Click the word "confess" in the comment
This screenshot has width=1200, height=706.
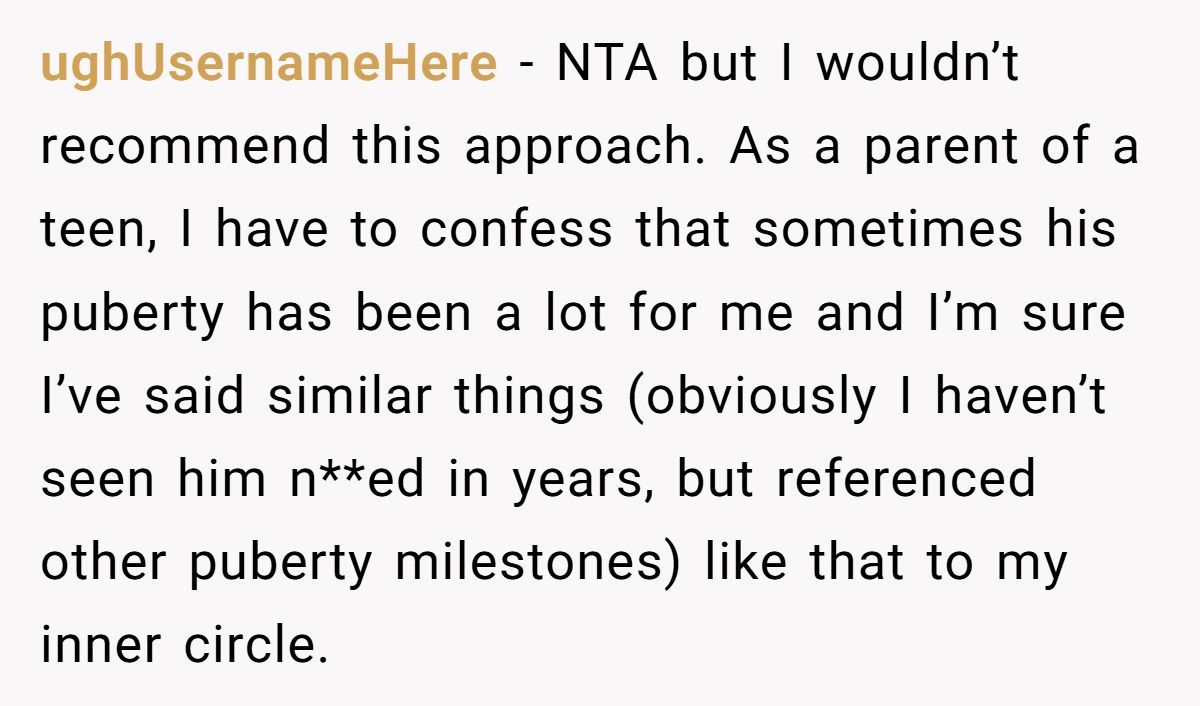coord(516,230)
